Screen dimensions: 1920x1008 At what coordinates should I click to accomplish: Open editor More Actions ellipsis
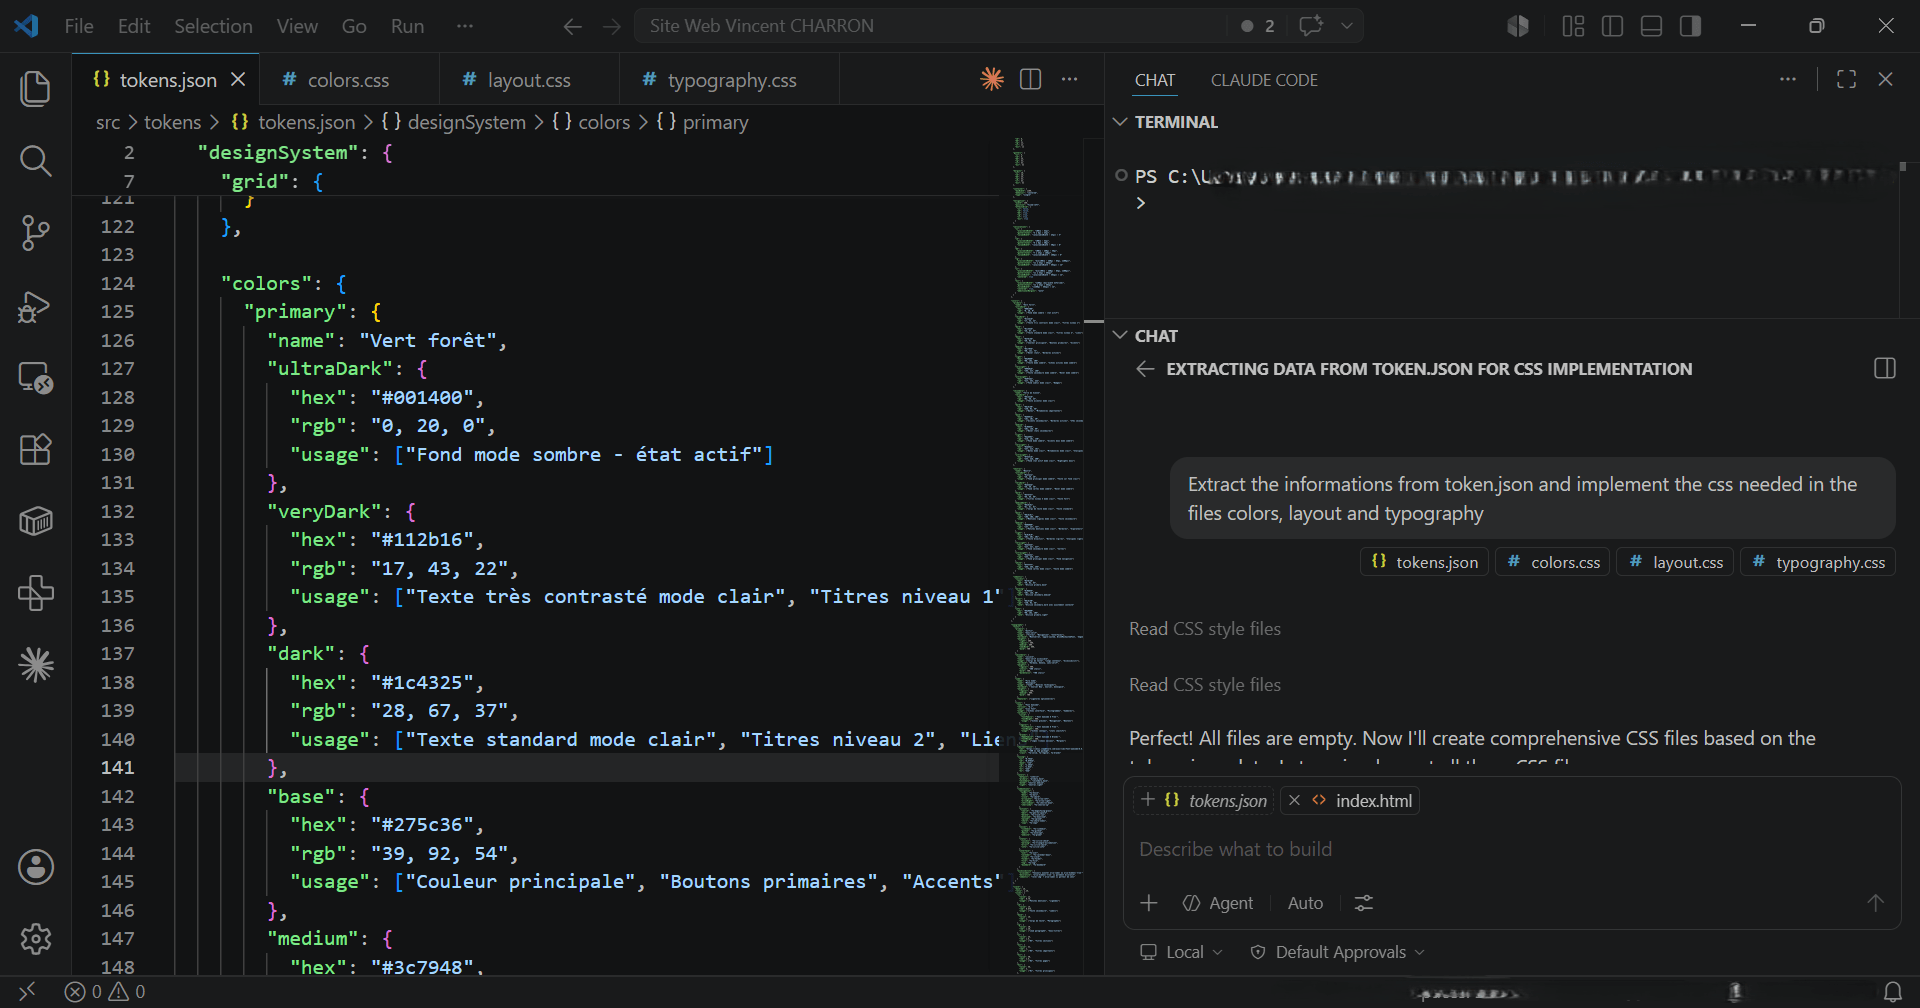pos(1070,79)
